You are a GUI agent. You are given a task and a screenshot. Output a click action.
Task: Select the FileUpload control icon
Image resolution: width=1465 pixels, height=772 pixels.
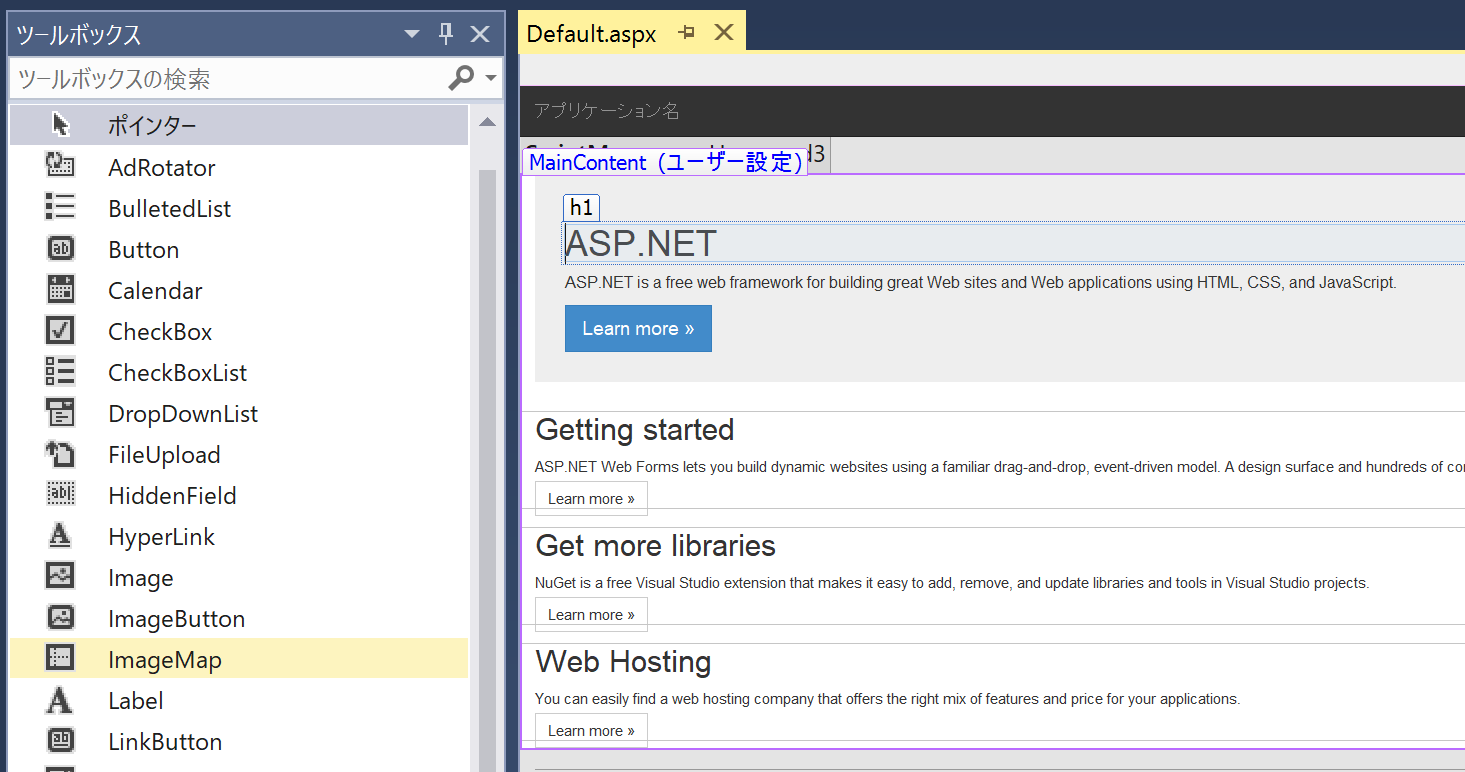[165, 454]
